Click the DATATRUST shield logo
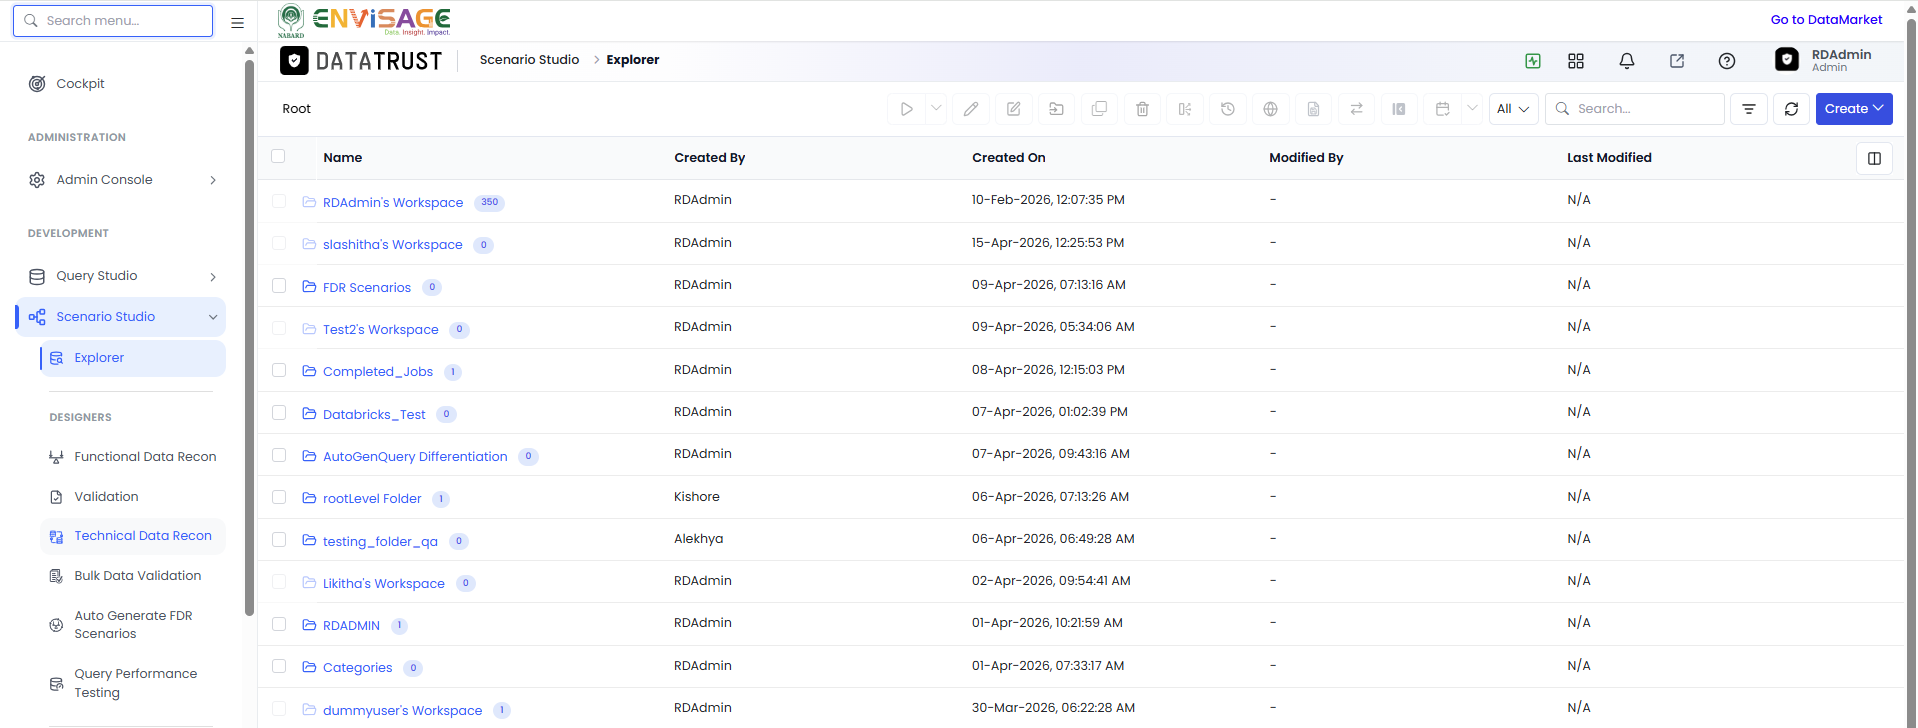Screen dimensions: 1918x728 (294, 61)
